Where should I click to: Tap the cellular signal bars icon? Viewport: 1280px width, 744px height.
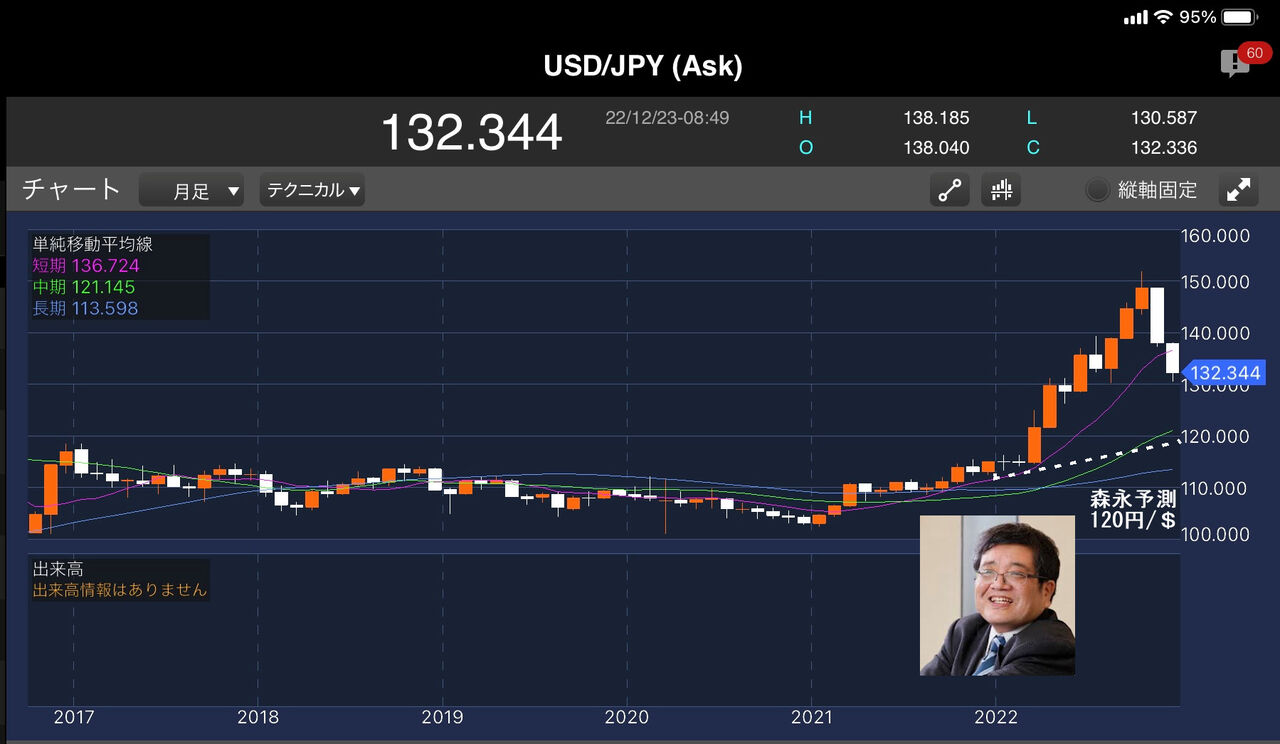pyautogui.click(x=1135, y=18)
